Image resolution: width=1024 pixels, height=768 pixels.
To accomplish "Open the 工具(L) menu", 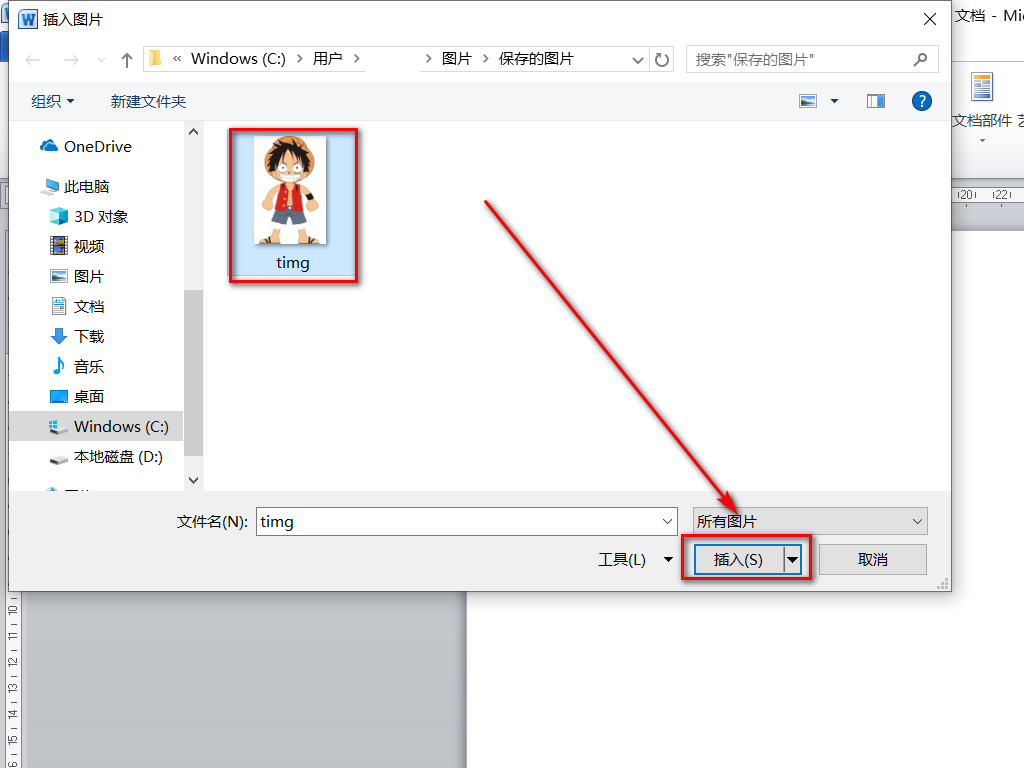I will [635, 560].
